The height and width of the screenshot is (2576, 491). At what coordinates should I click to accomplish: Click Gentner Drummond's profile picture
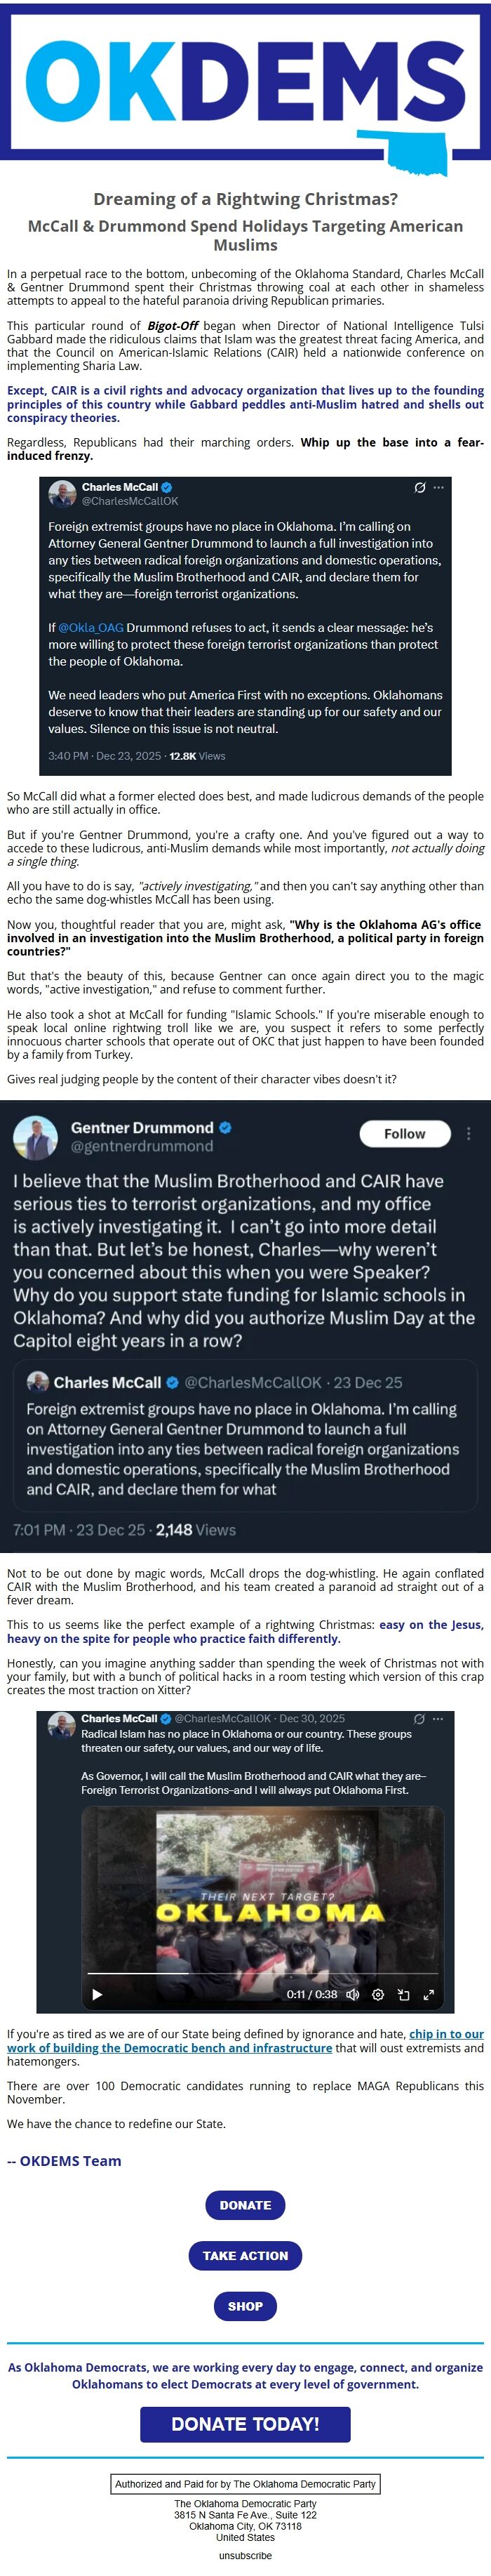(x=35, y=1137)
